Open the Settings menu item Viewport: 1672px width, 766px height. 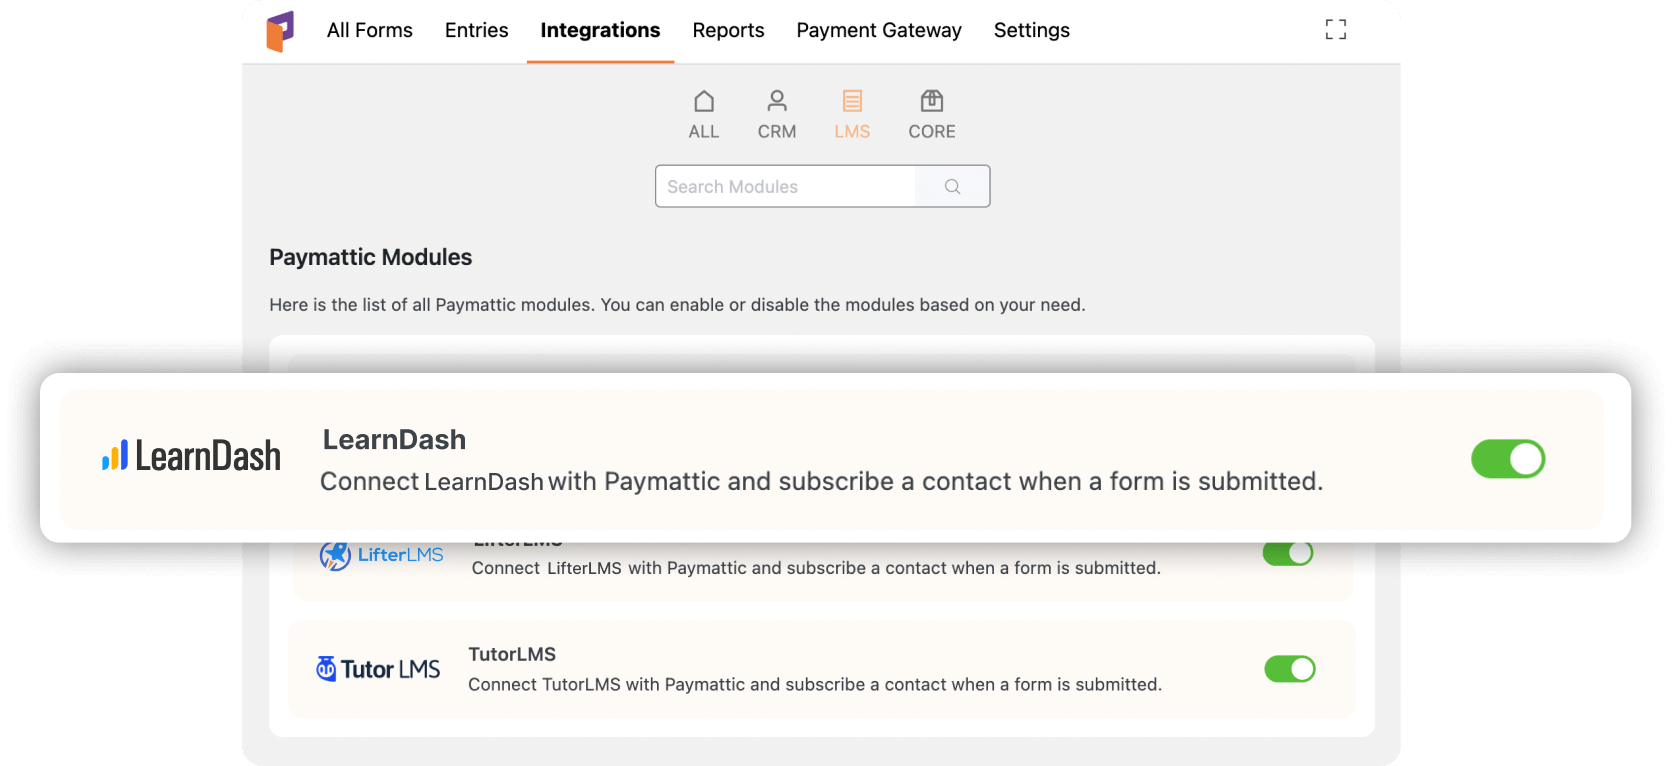coord(1032,30)
